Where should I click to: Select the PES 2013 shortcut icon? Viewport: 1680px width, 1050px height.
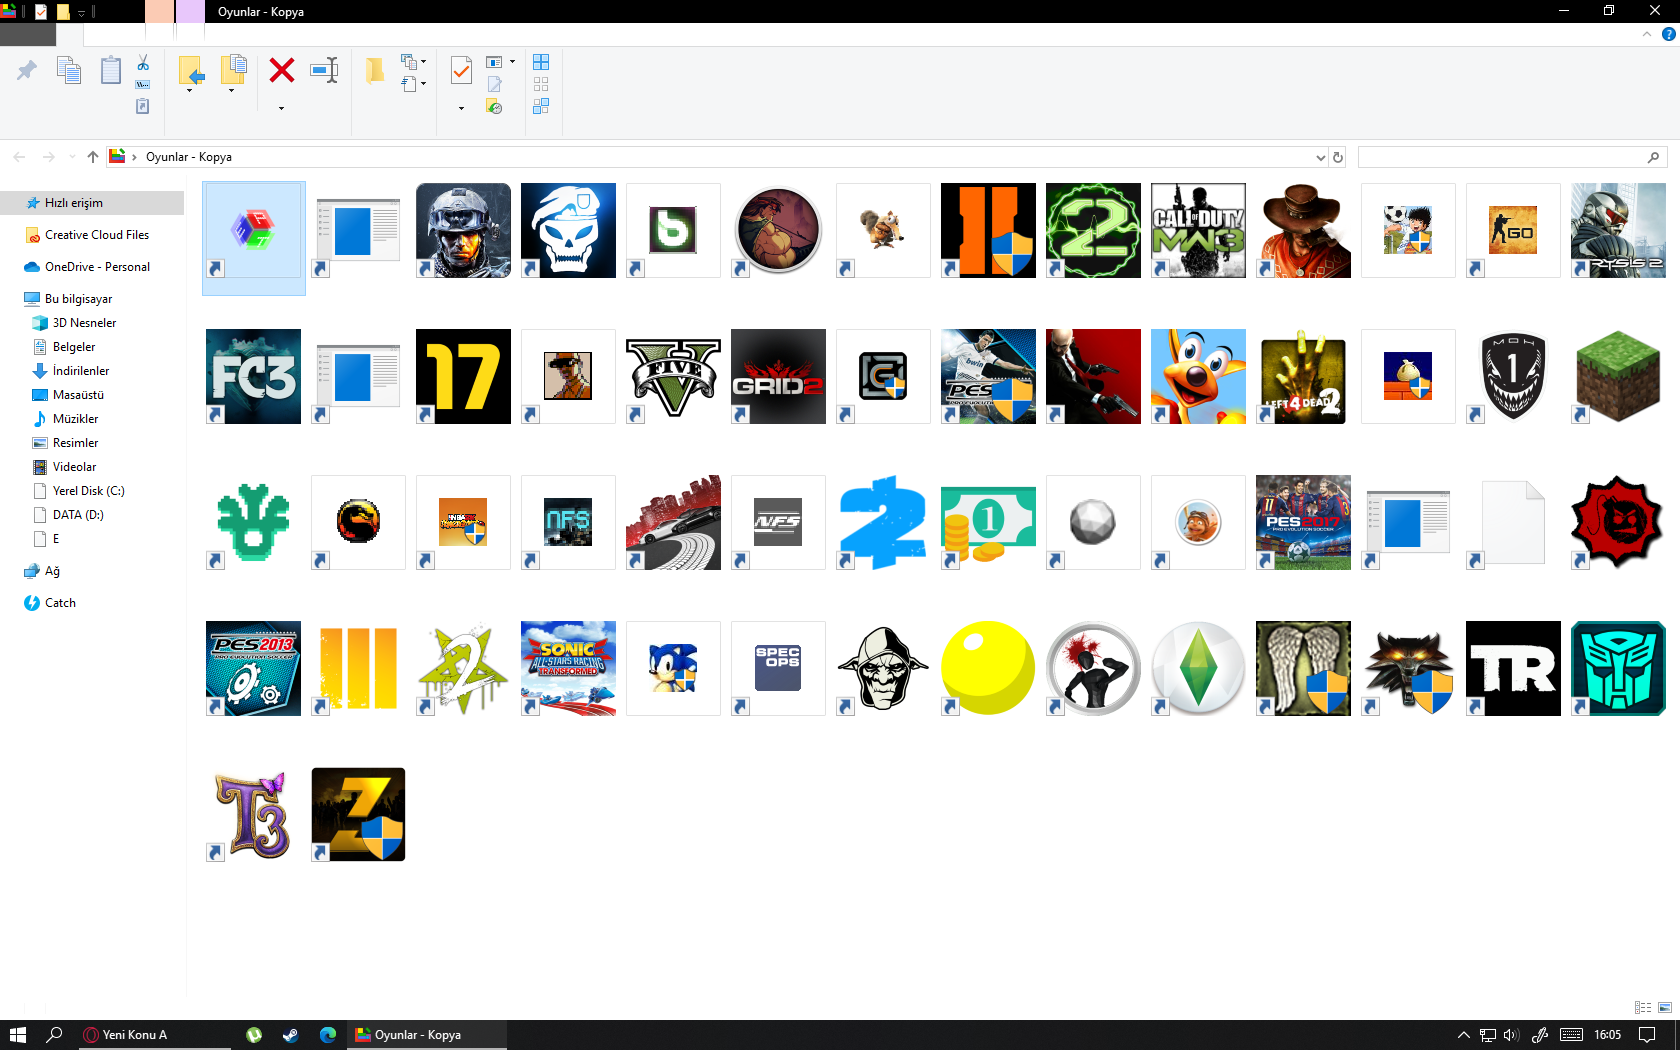253,668
